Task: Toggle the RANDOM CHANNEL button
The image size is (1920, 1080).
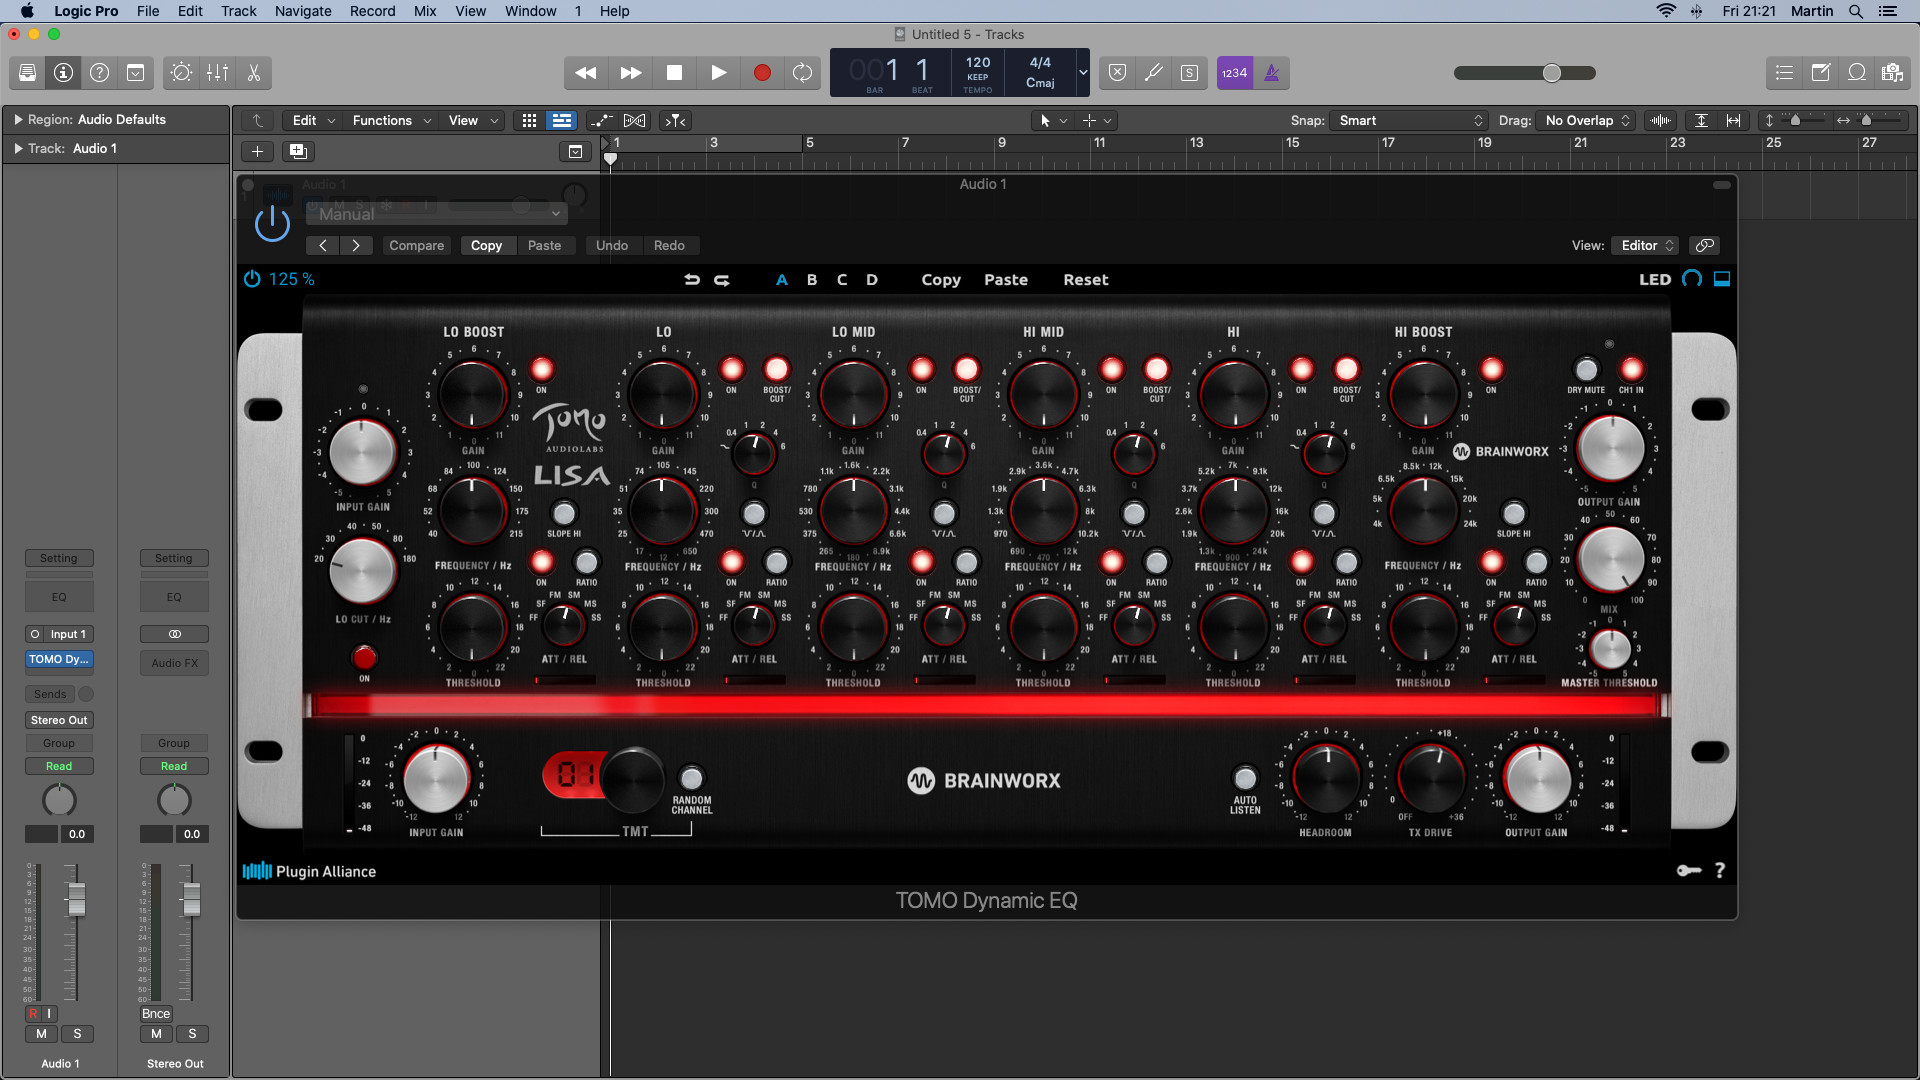Action: pyautogui.click(x=692, y=778)
